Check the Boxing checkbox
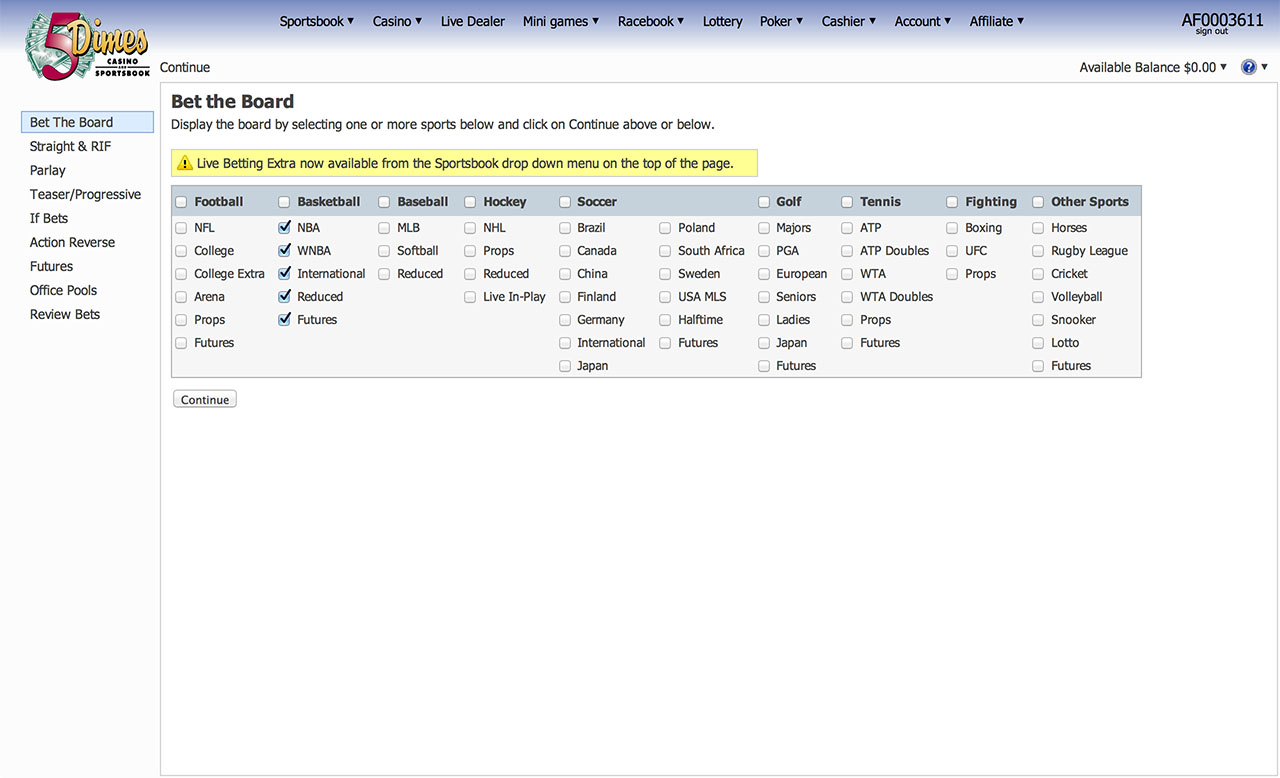The height and width of the screenshot is (778, 1280). click(x=952, y=228)
